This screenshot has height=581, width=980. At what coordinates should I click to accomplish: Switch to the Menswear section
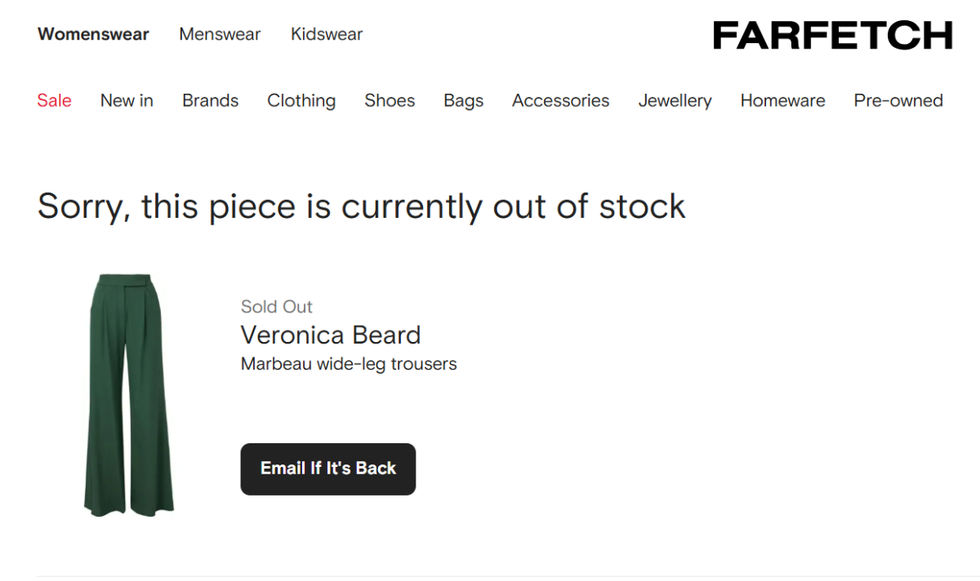pyautogui.click(x=219, y=34)
